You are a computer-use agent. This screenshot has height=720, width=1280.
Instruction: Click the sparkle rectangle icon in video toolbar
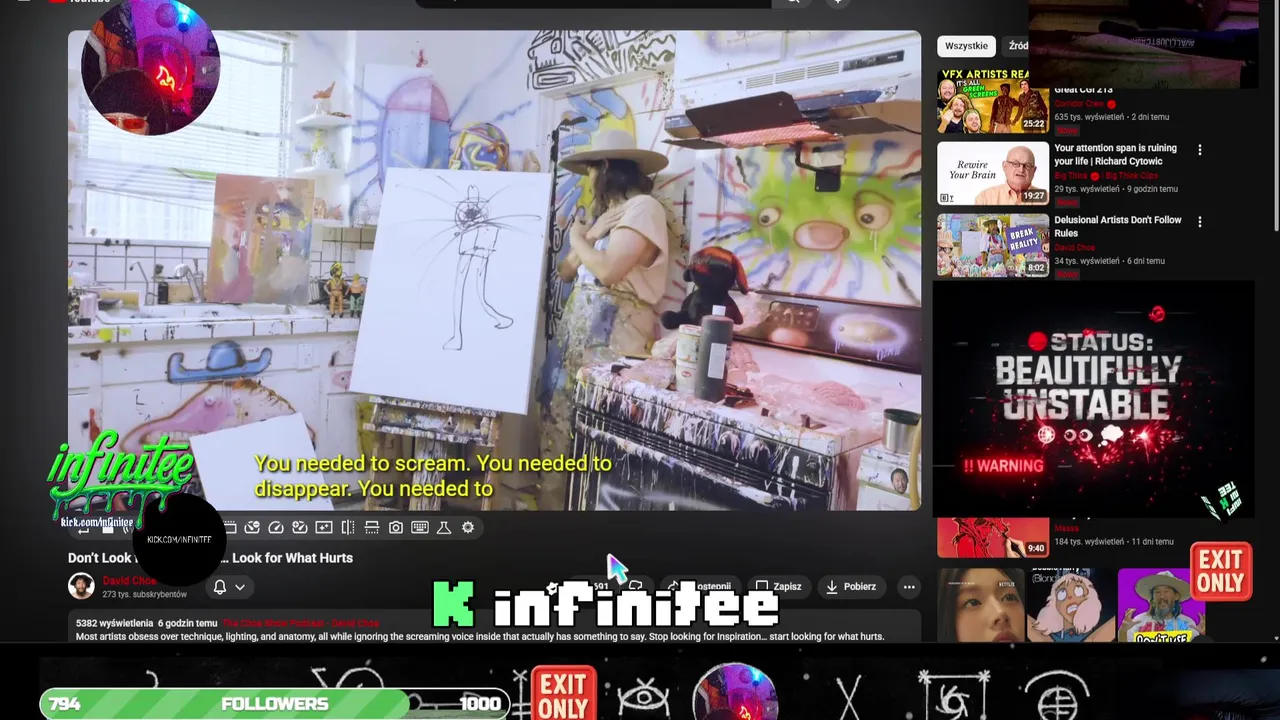pyautogui.click(x=324, y=527)
